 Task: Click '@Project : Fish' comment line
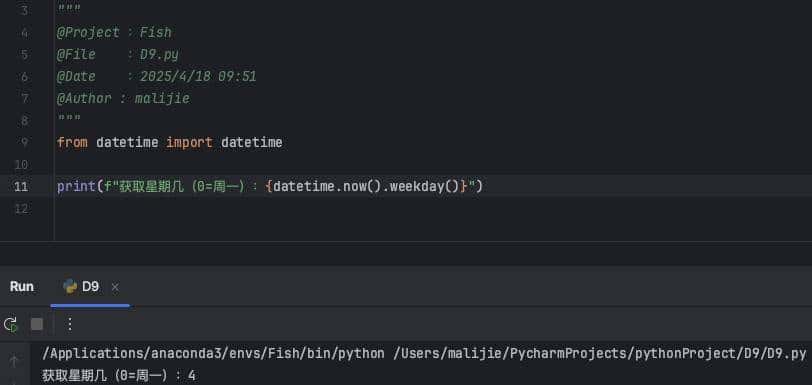point(114,33)
